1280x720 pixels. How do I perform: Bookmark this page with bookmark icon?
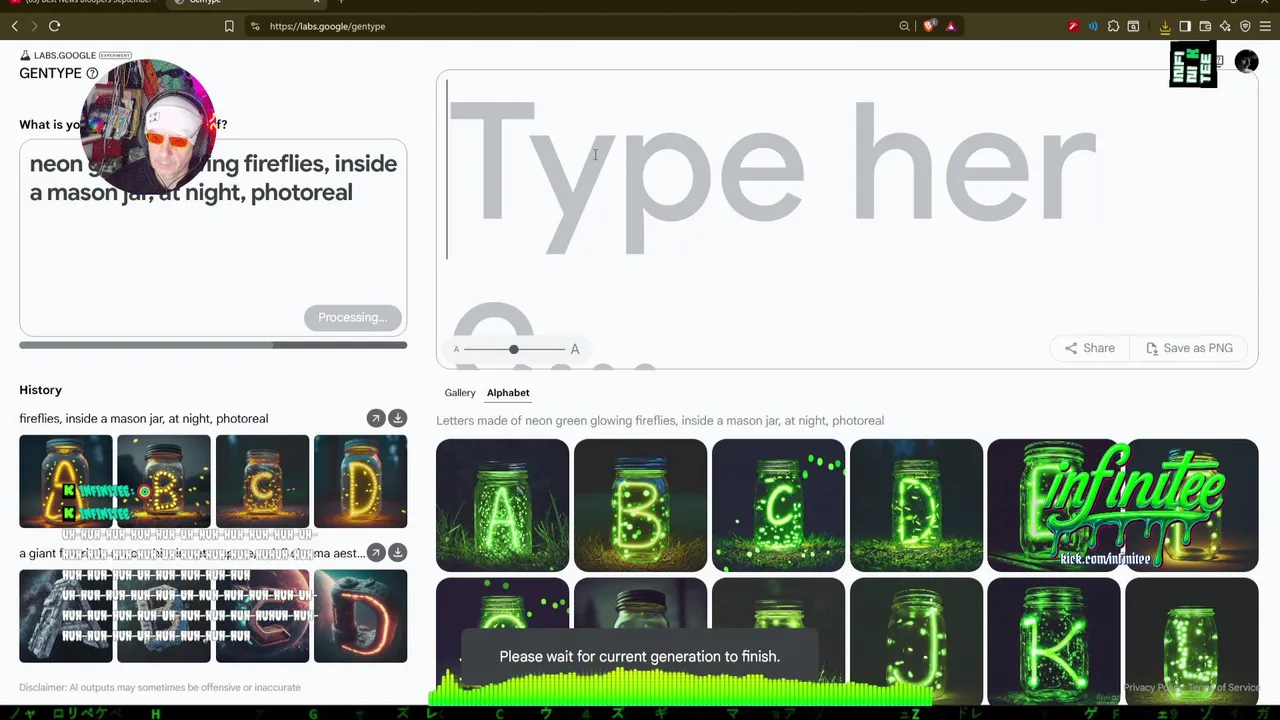click(229, 26)
